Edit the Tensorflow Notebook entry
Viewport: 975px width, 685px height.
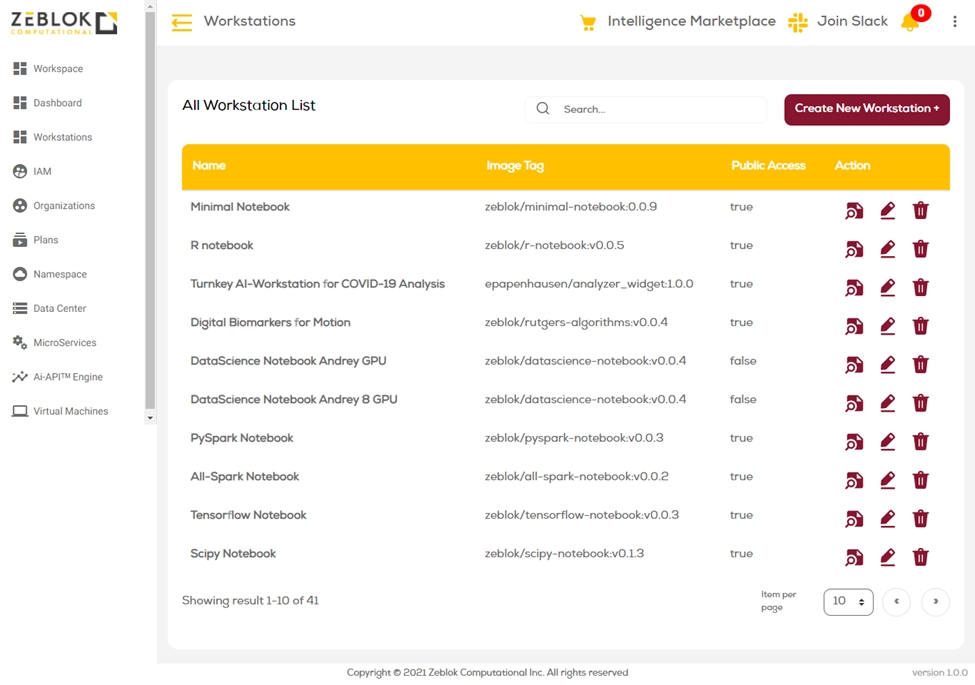tap(887, 518)
